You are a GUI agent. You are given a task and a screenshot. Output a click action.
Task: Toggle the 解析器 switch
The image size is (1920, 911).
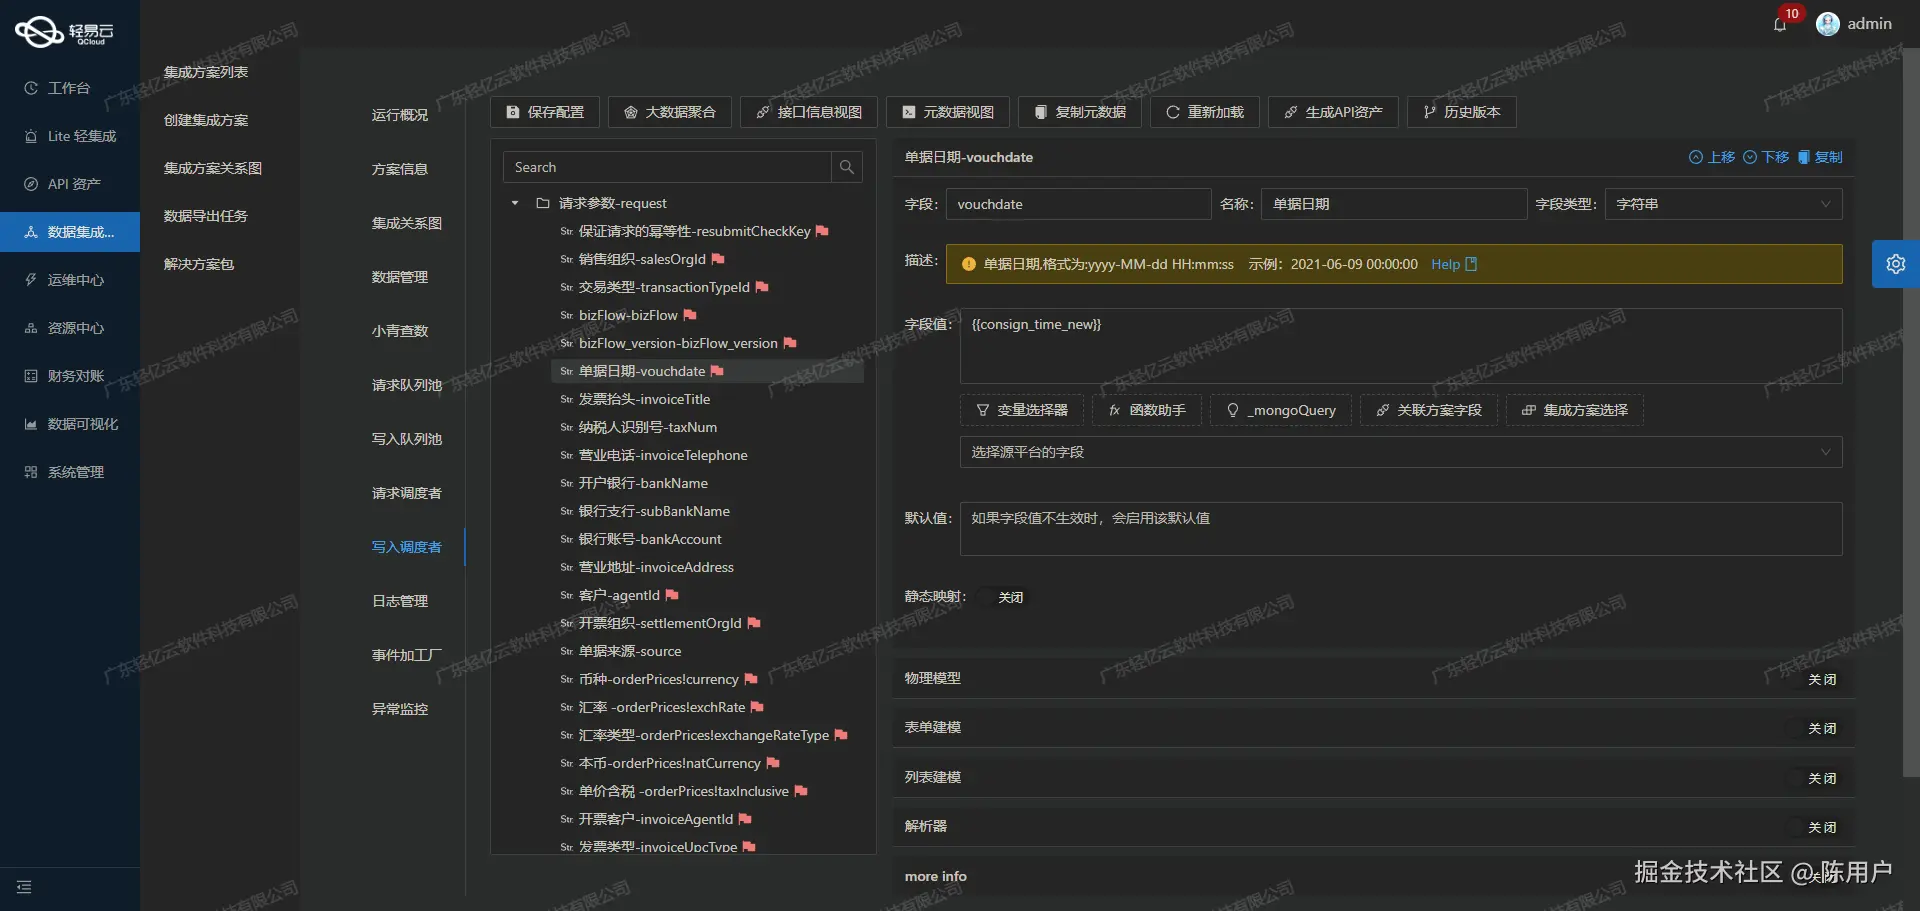pyautogui.click(x=1814, y=827)
